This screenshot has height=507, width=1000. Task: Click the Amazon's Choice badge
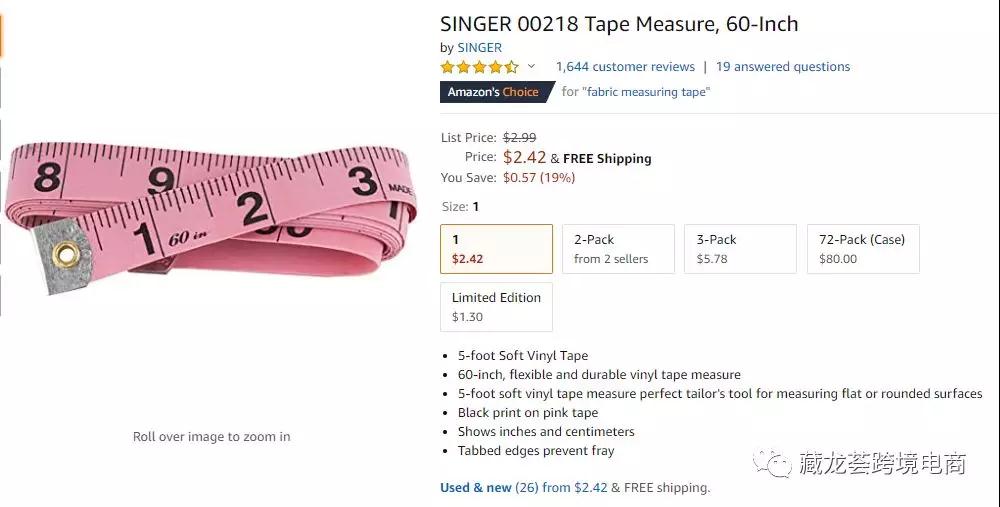pos(493,92)
